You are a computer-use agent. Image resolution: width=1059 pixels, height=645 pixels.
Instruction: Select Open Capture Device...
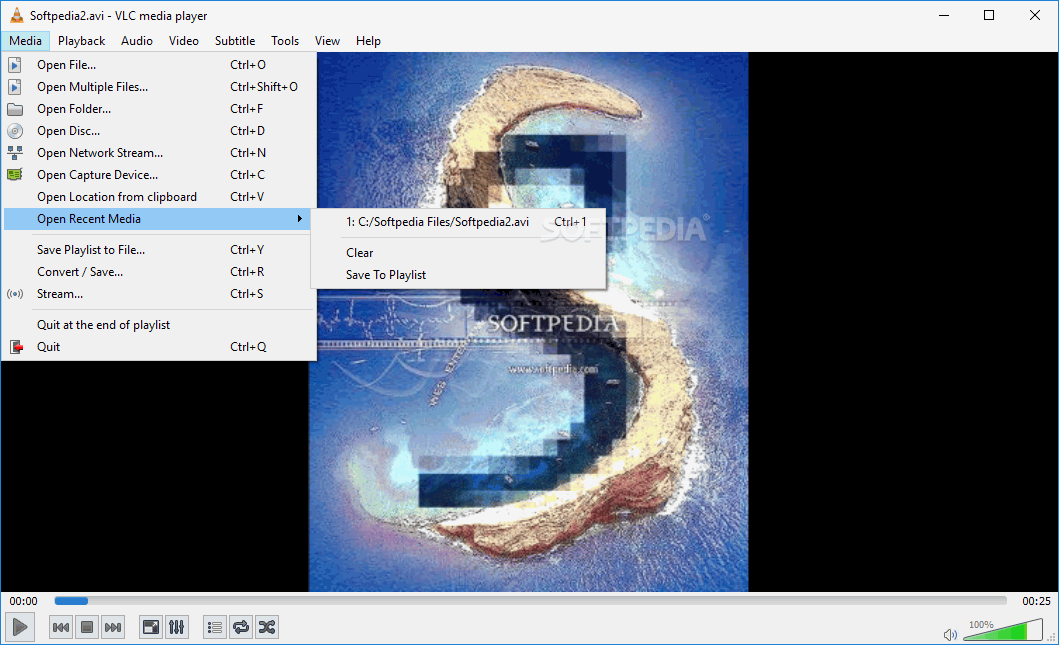pos(159,175)
